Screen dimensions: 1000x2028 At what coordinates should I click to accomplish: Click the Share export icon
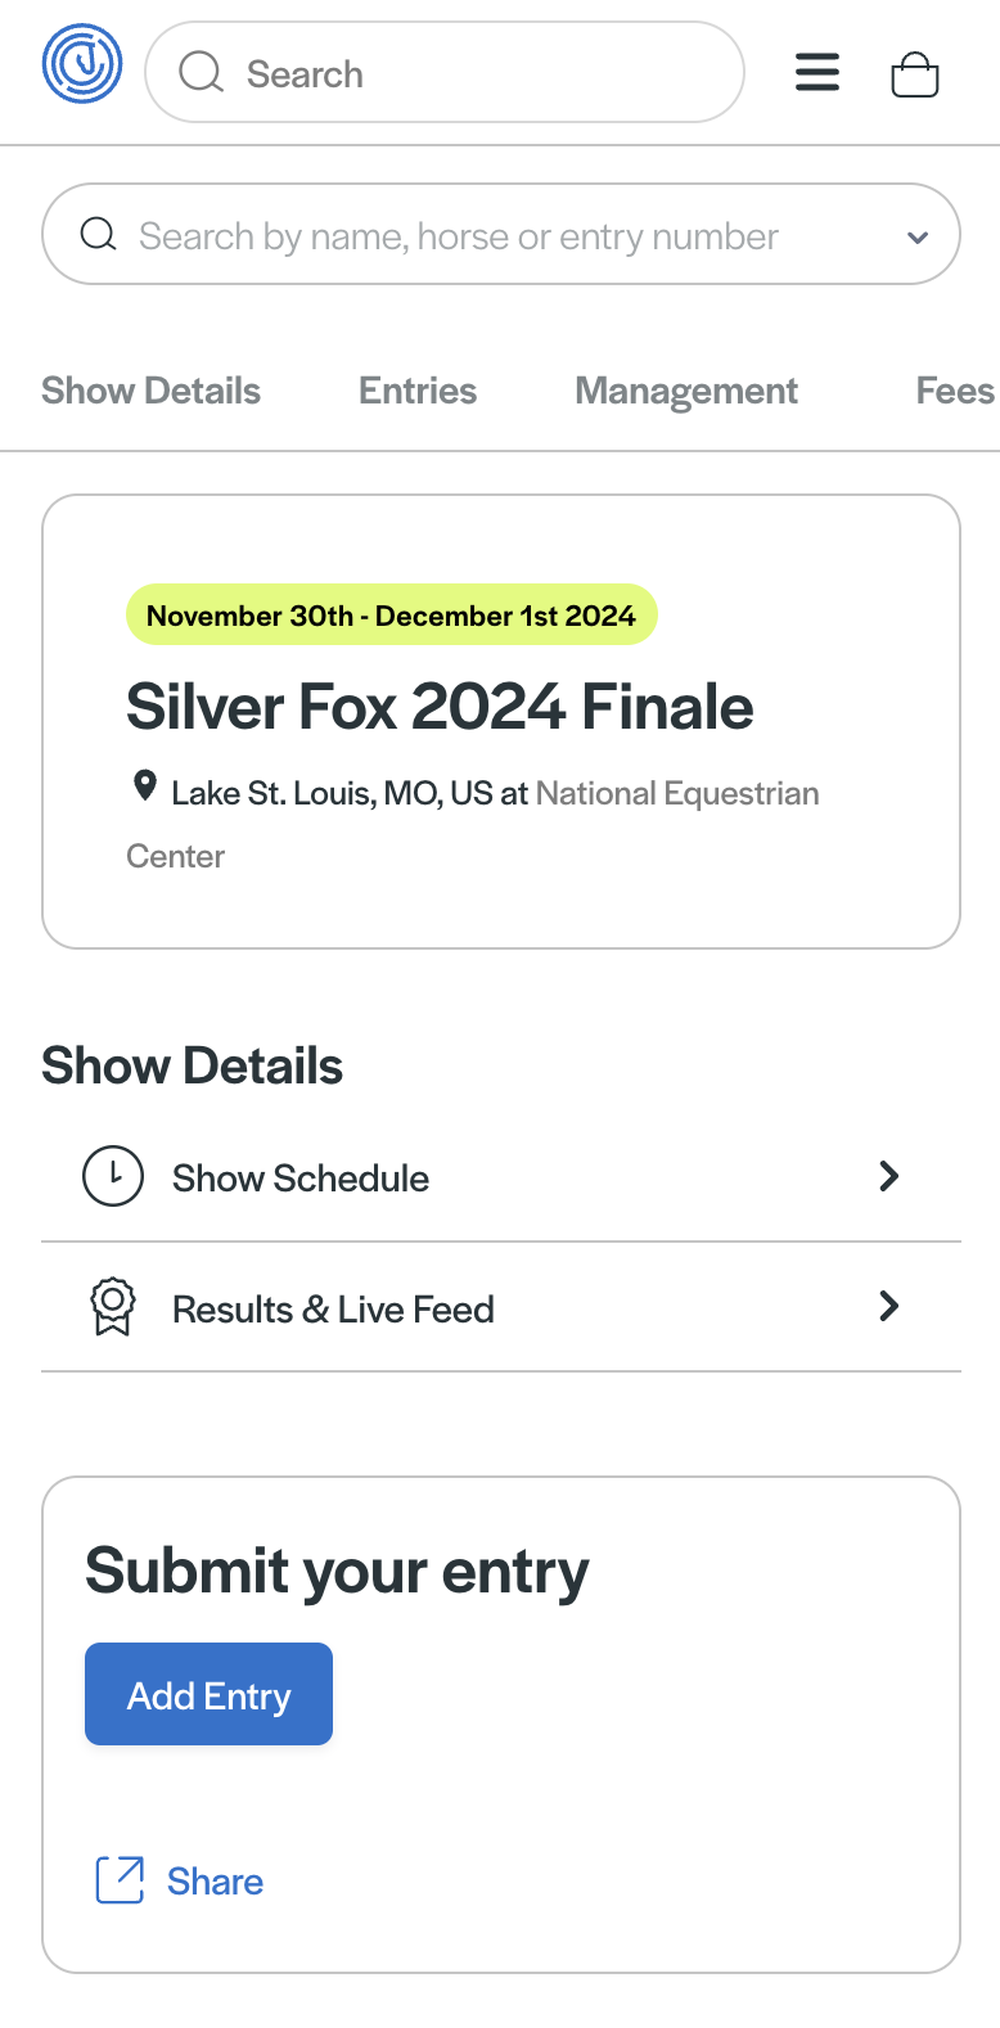click(x=120, y=1880)
